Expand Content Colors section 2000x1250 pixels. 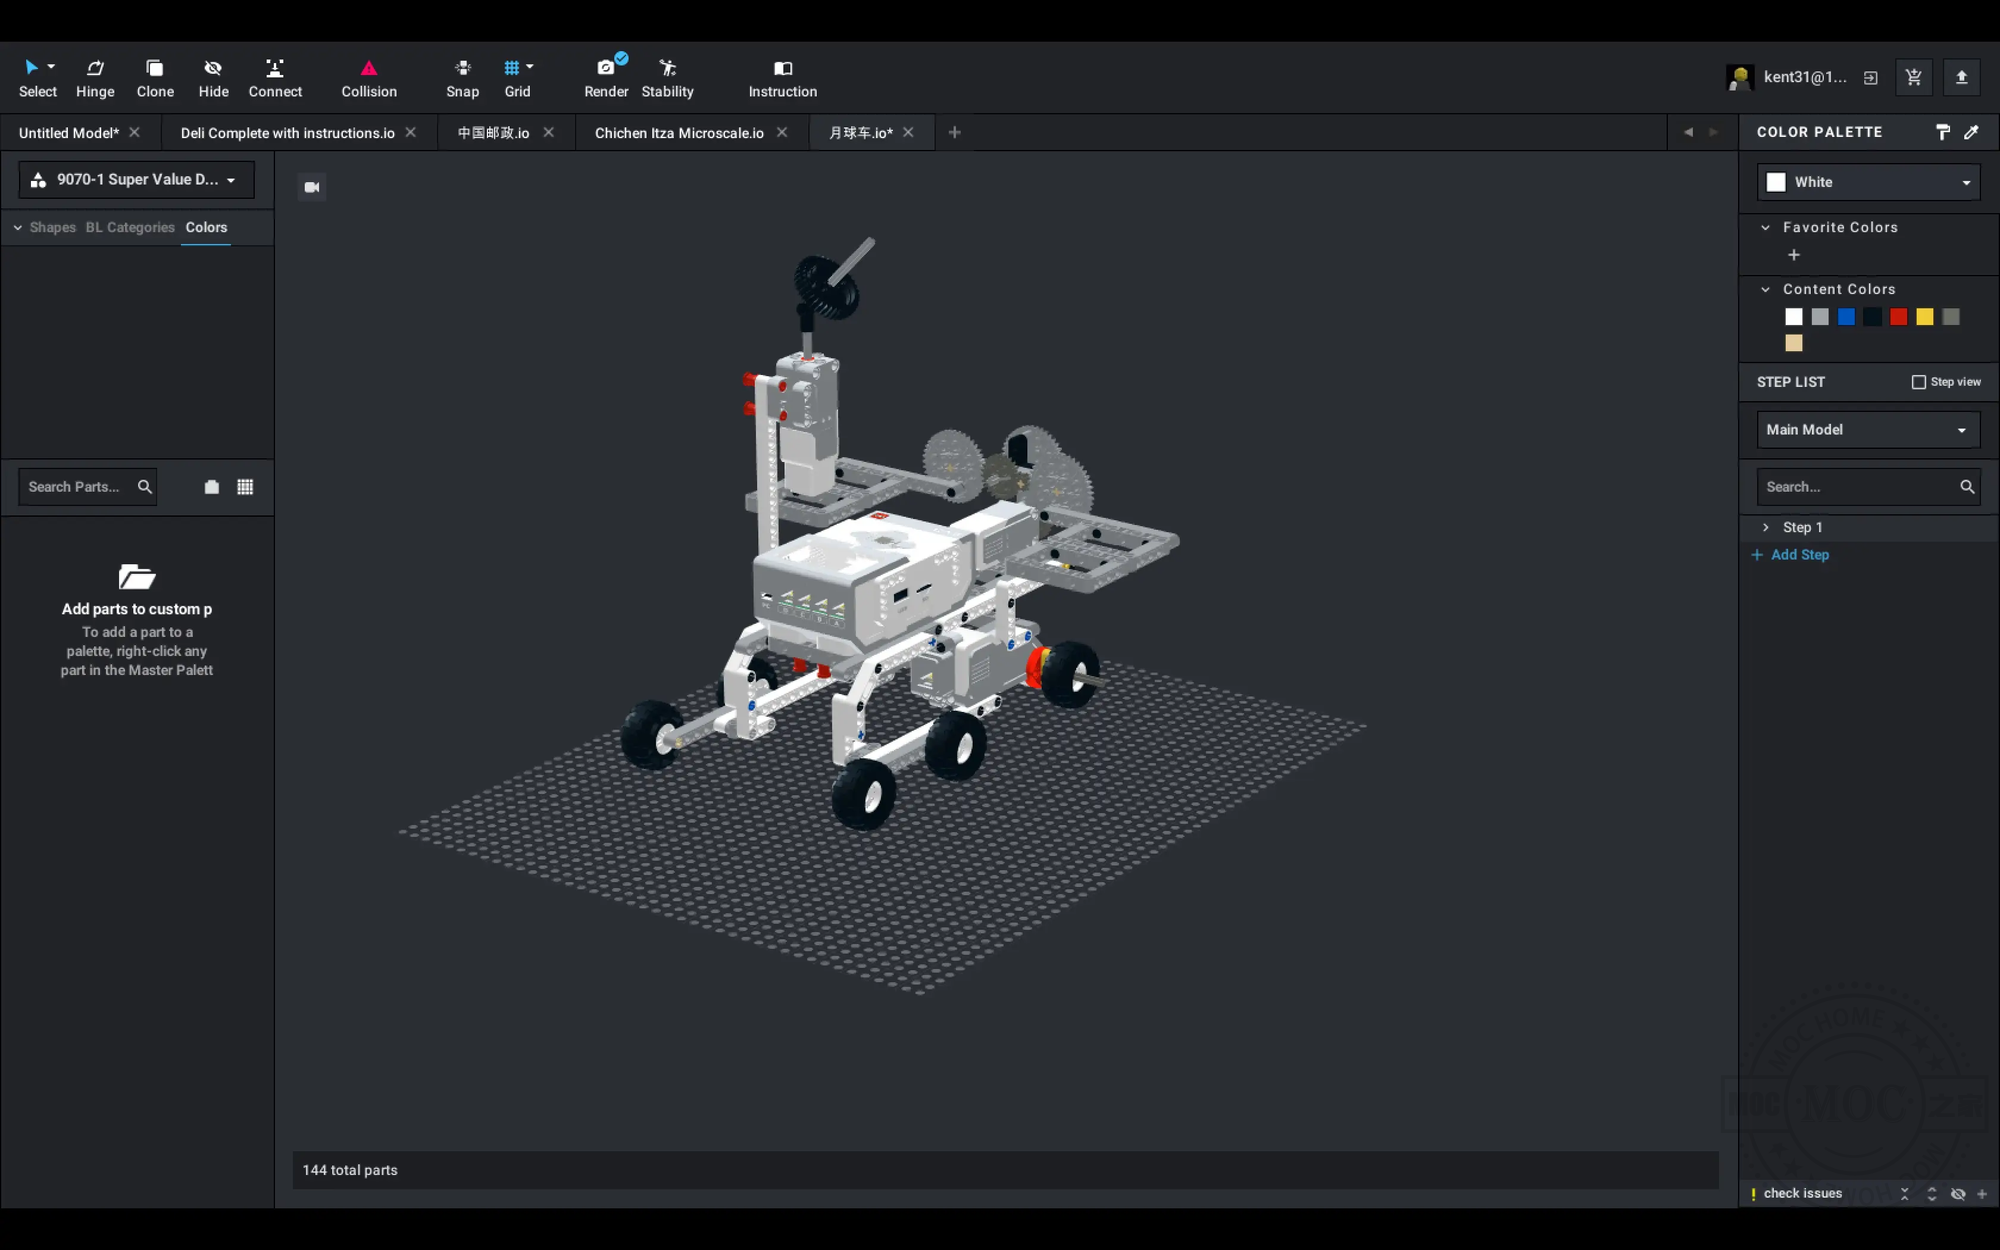click(x=1765, y=288)
